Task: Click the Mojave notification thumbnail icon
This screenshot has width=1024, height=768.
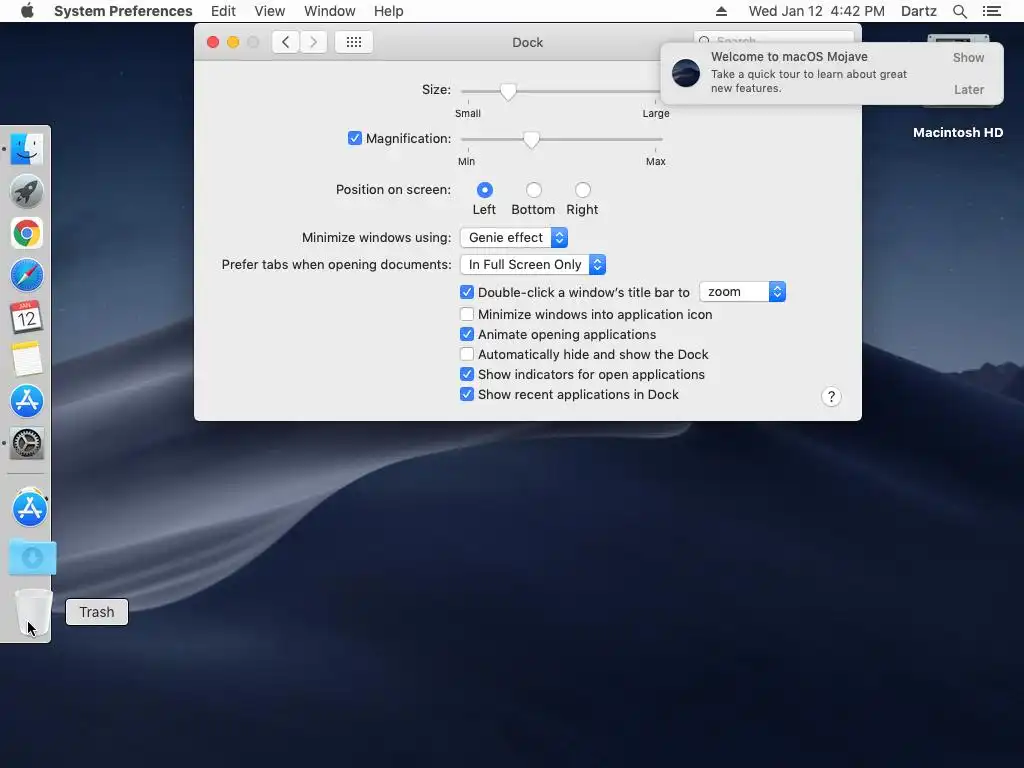Action: click(x=686, y=72)
